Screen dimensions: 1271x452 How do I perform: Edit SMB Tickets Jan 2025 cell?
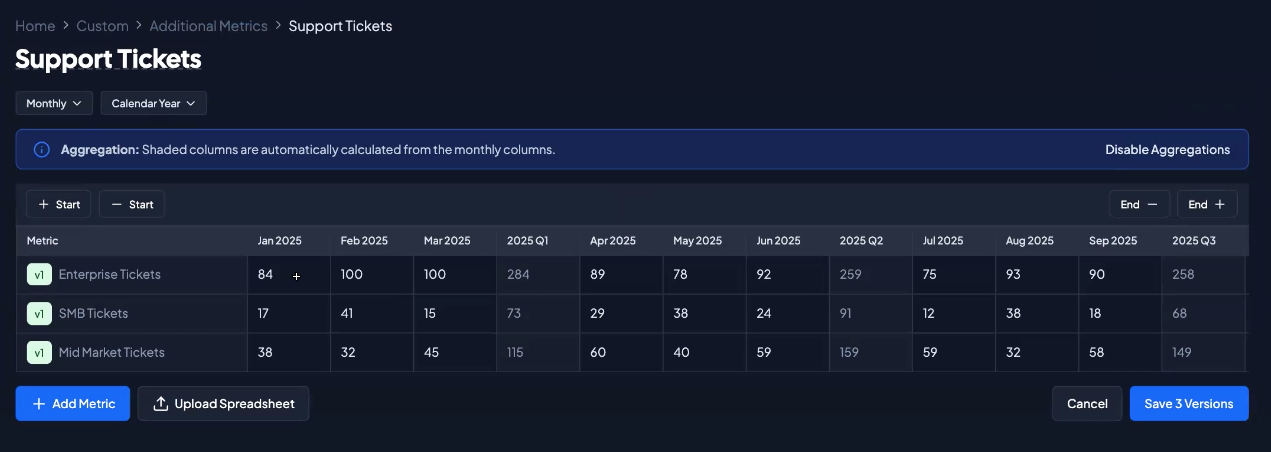pyautogui.click(x=289, y=314)
